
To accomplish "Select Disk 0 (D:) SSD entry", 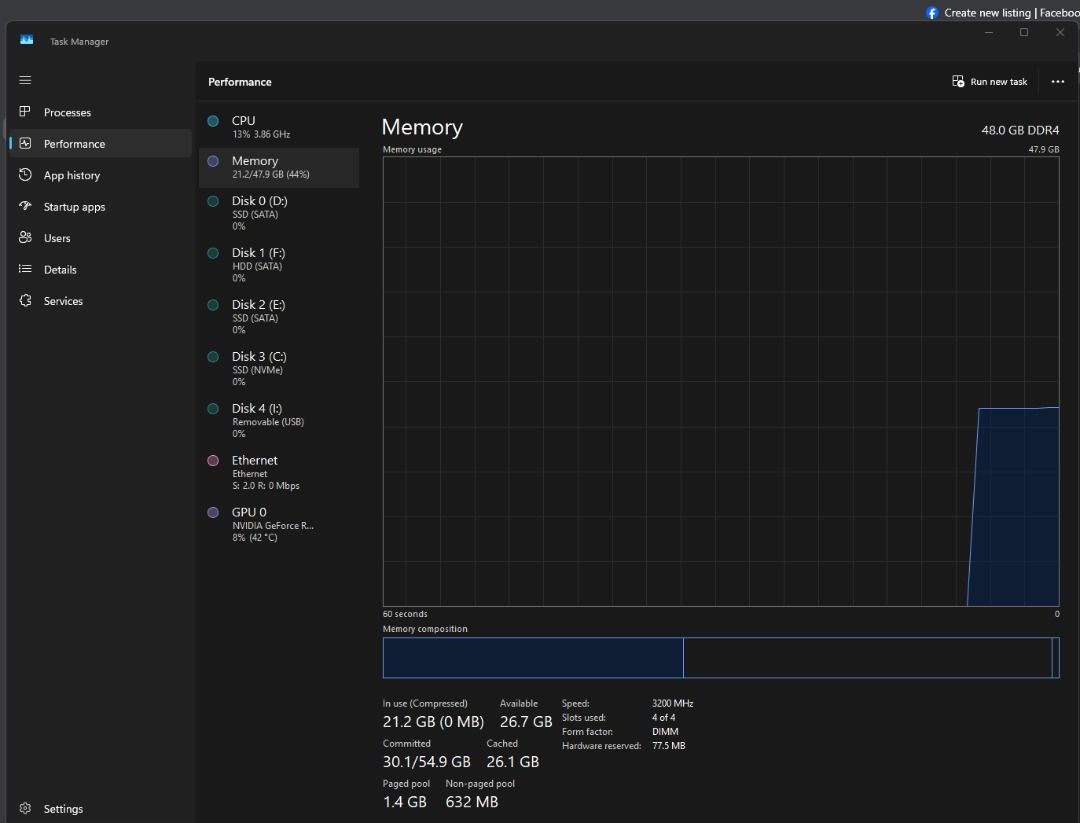I will 279,213.
